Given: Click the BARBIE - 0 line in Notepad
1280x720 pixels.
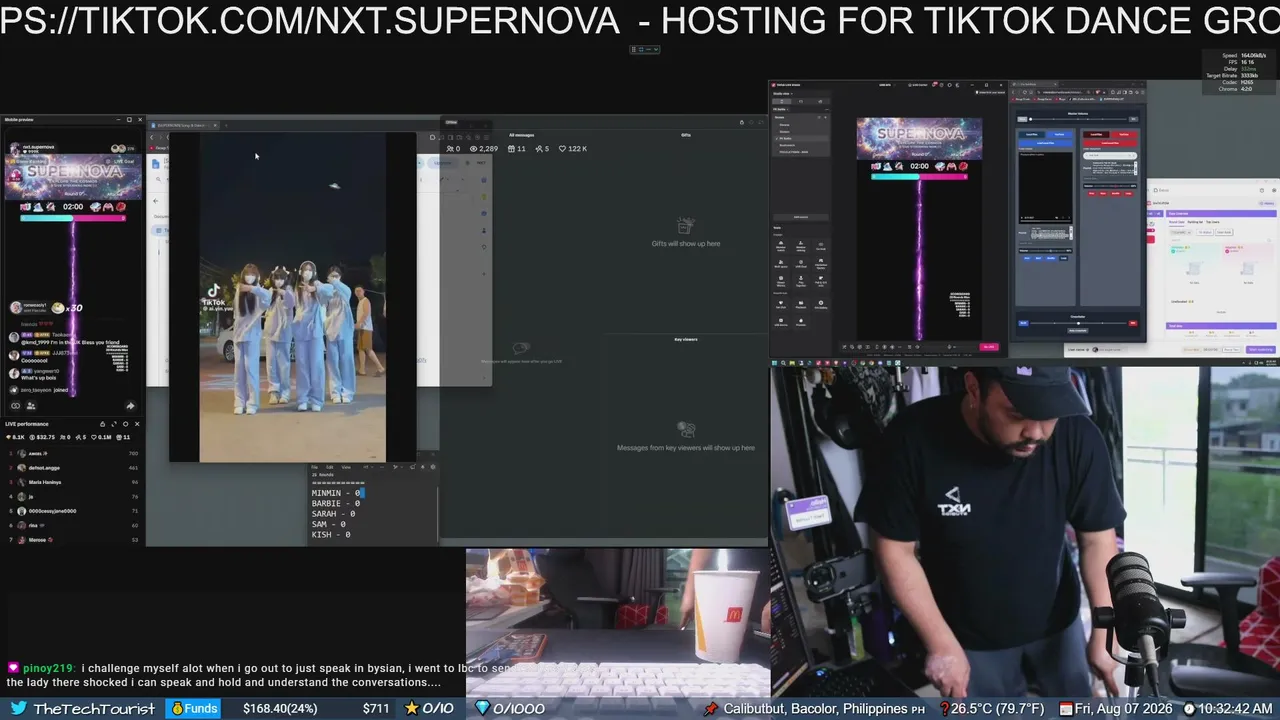Looking at the screenshot, I should (336, 503).
